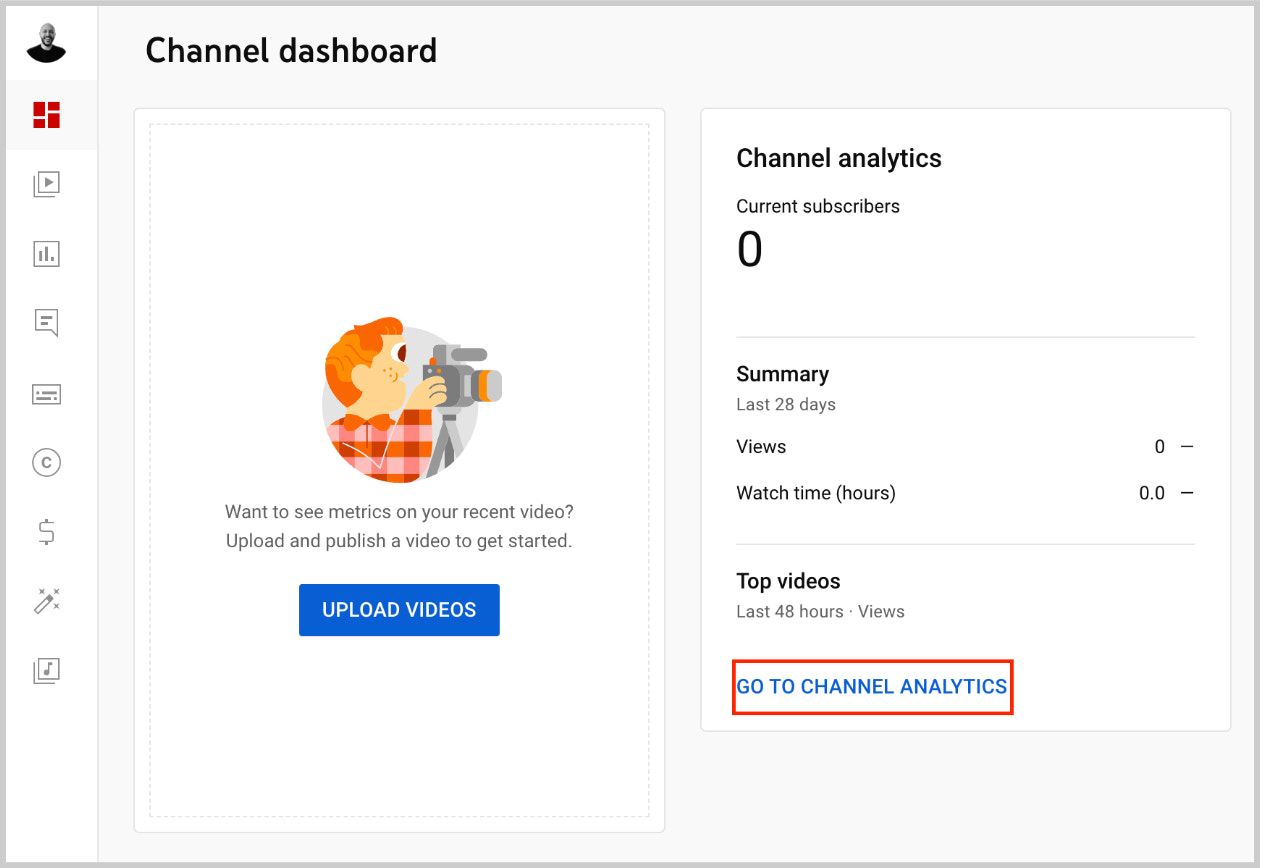Open the Comments sidebar icon
This screenshot has width=1266, height=868.
click(47, 323)
